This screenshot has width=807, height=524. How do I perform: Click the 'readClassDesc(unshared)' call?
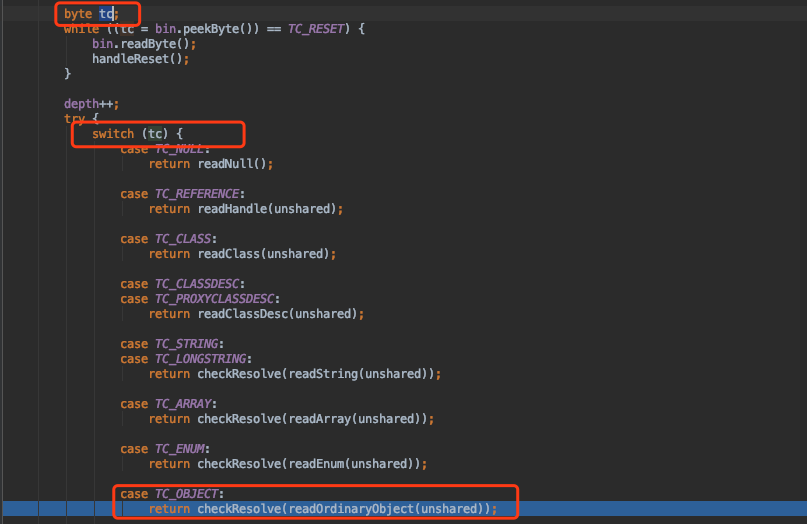click(277, 314)
